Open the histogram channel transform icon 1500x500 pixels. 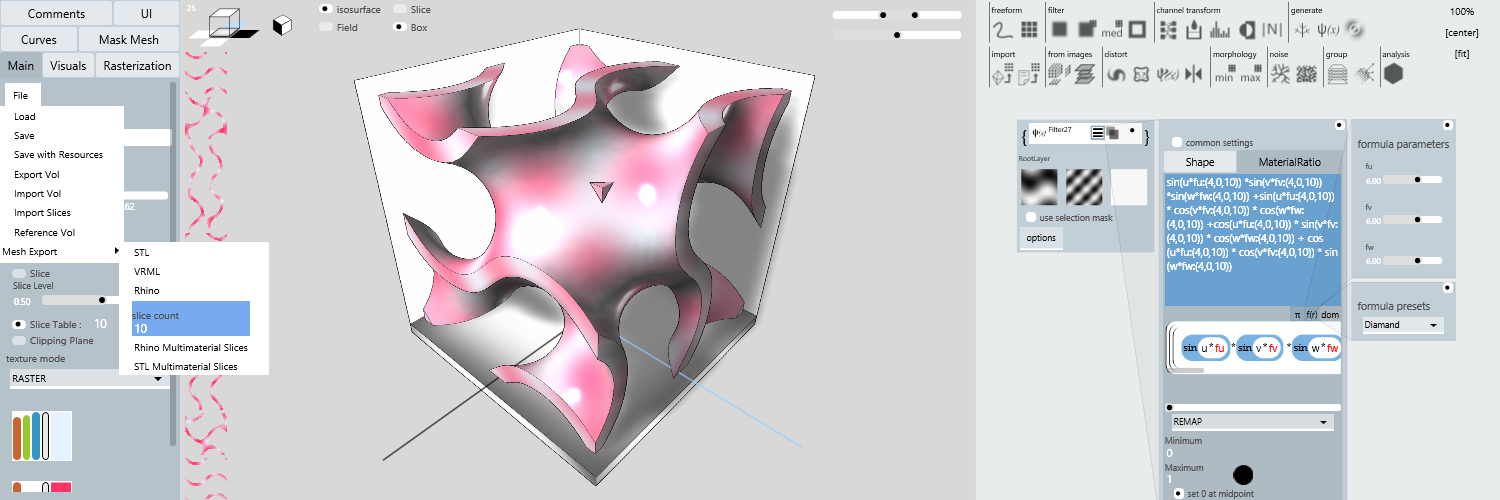coord(1221,29)
